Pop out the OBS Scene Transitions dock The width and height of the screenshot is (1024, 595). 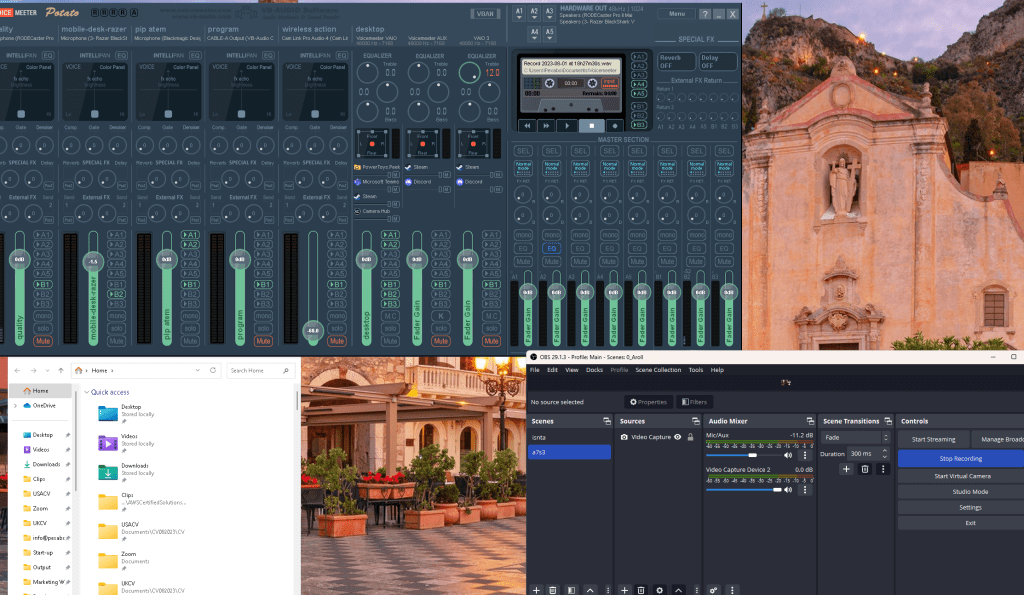tap(888, 421)
